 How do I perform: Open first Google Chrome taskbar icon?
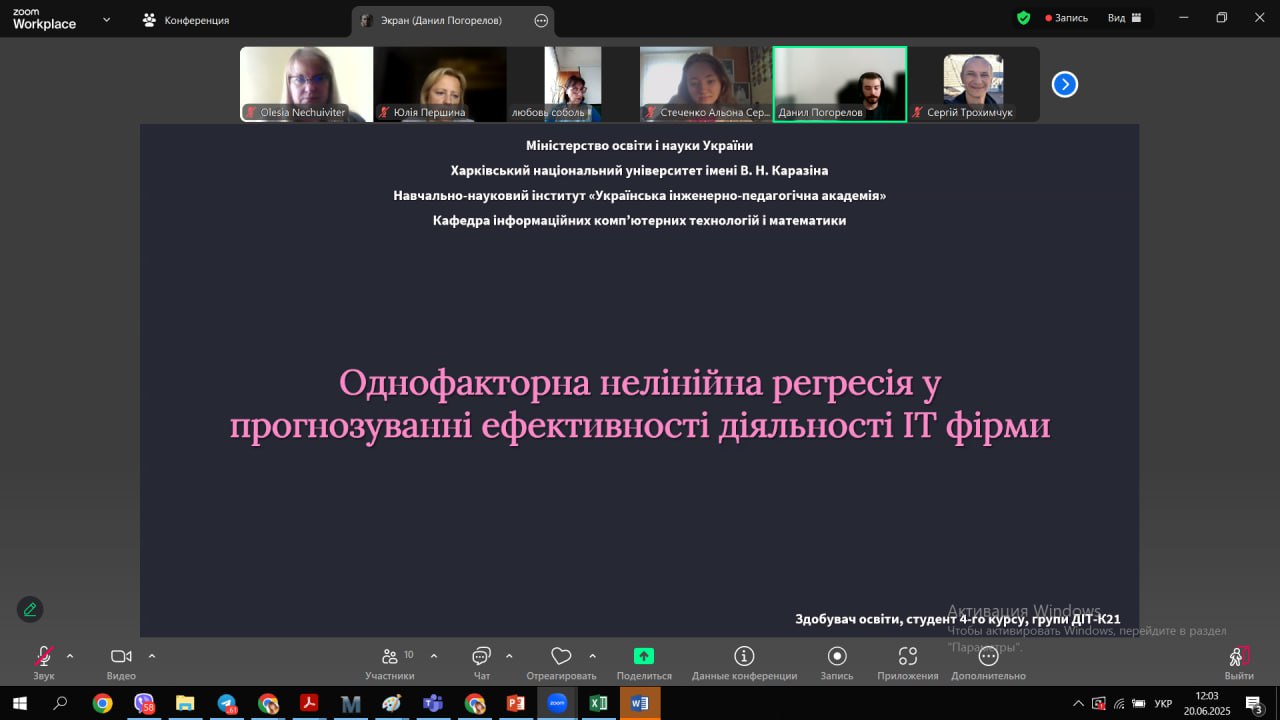102,703
